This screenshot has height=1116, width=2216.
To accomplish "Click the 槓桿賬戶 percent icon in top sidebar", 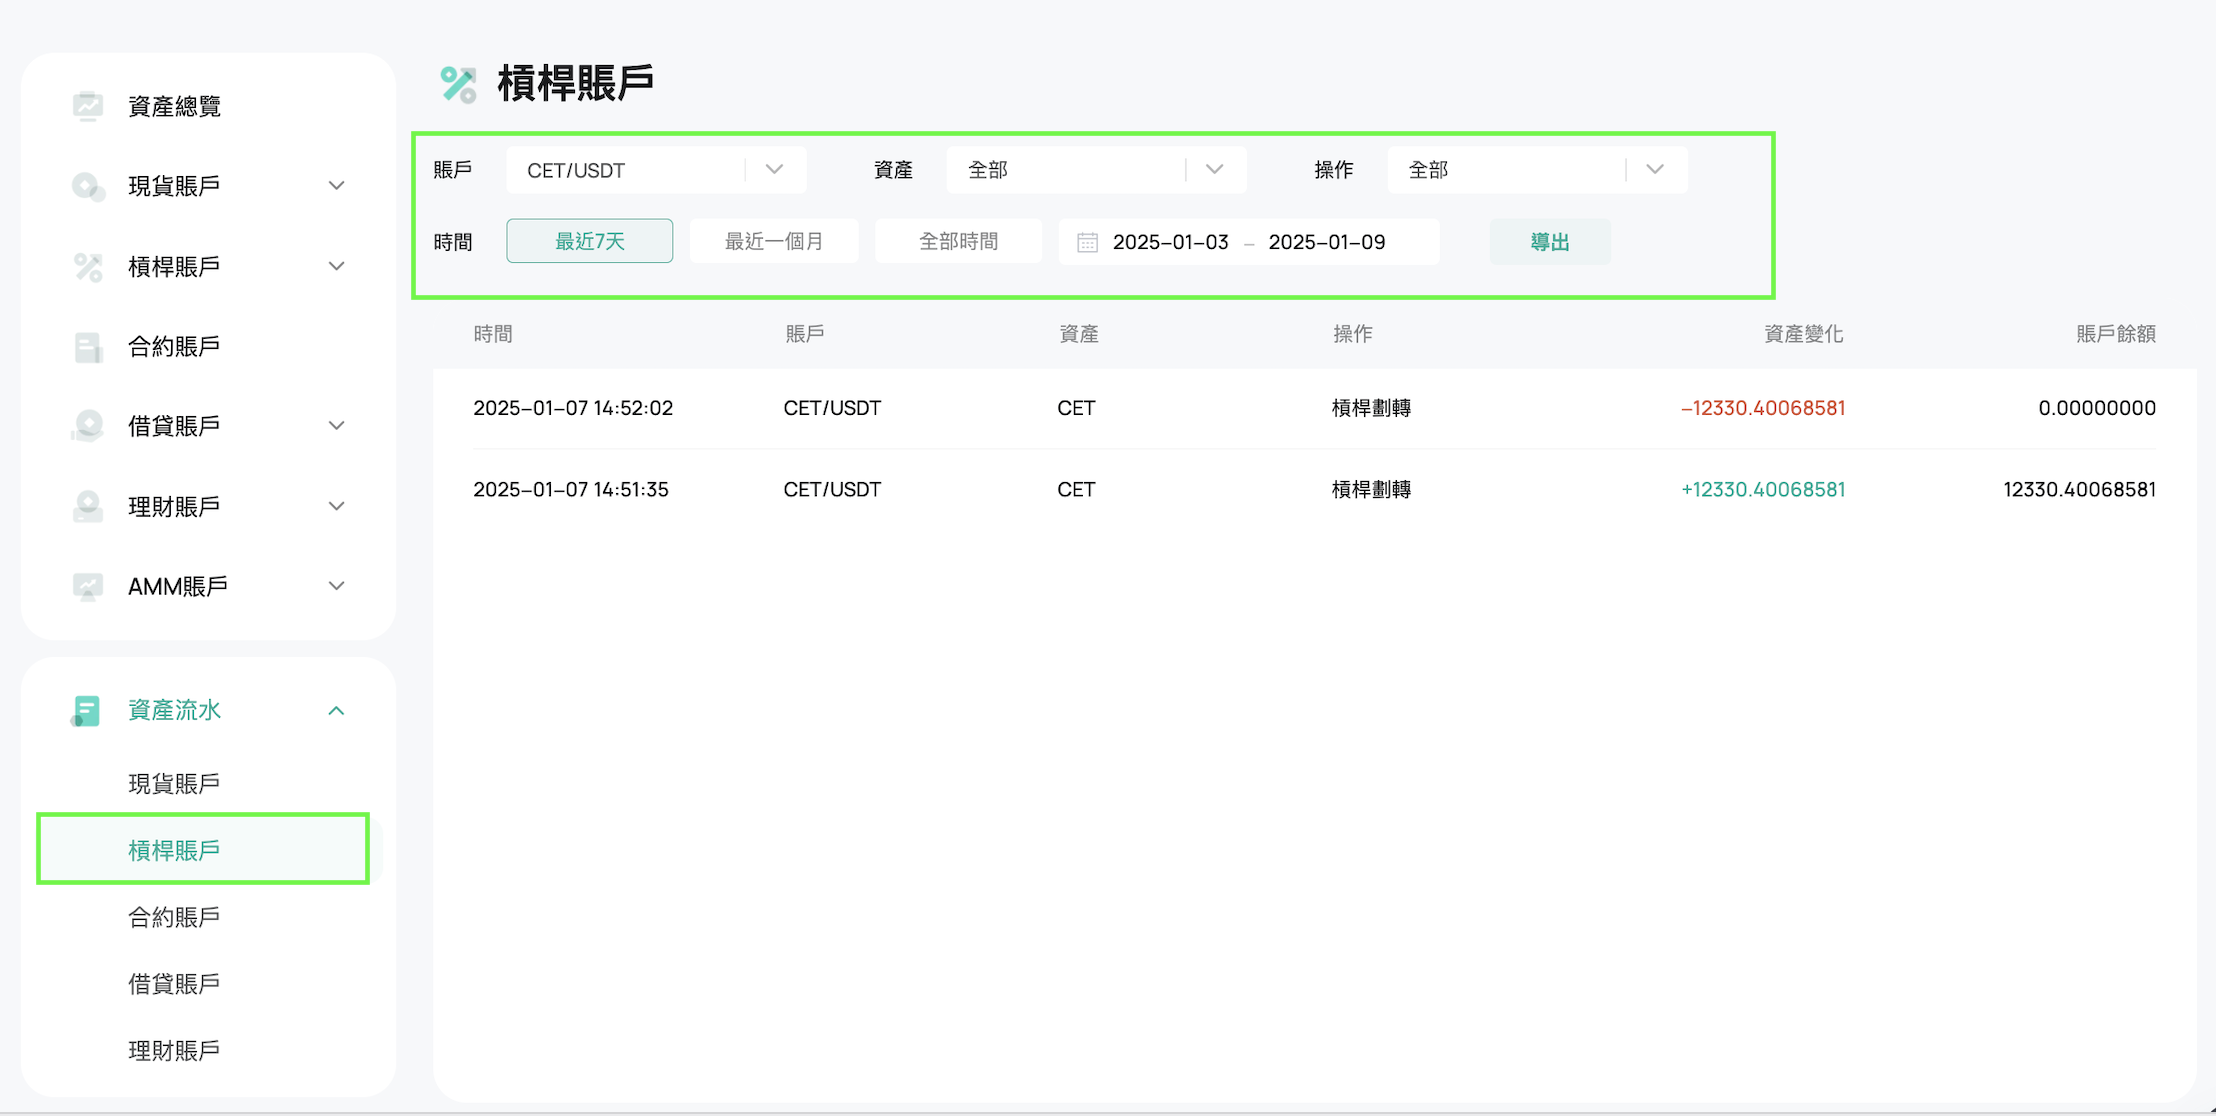I will coord(88,267).
